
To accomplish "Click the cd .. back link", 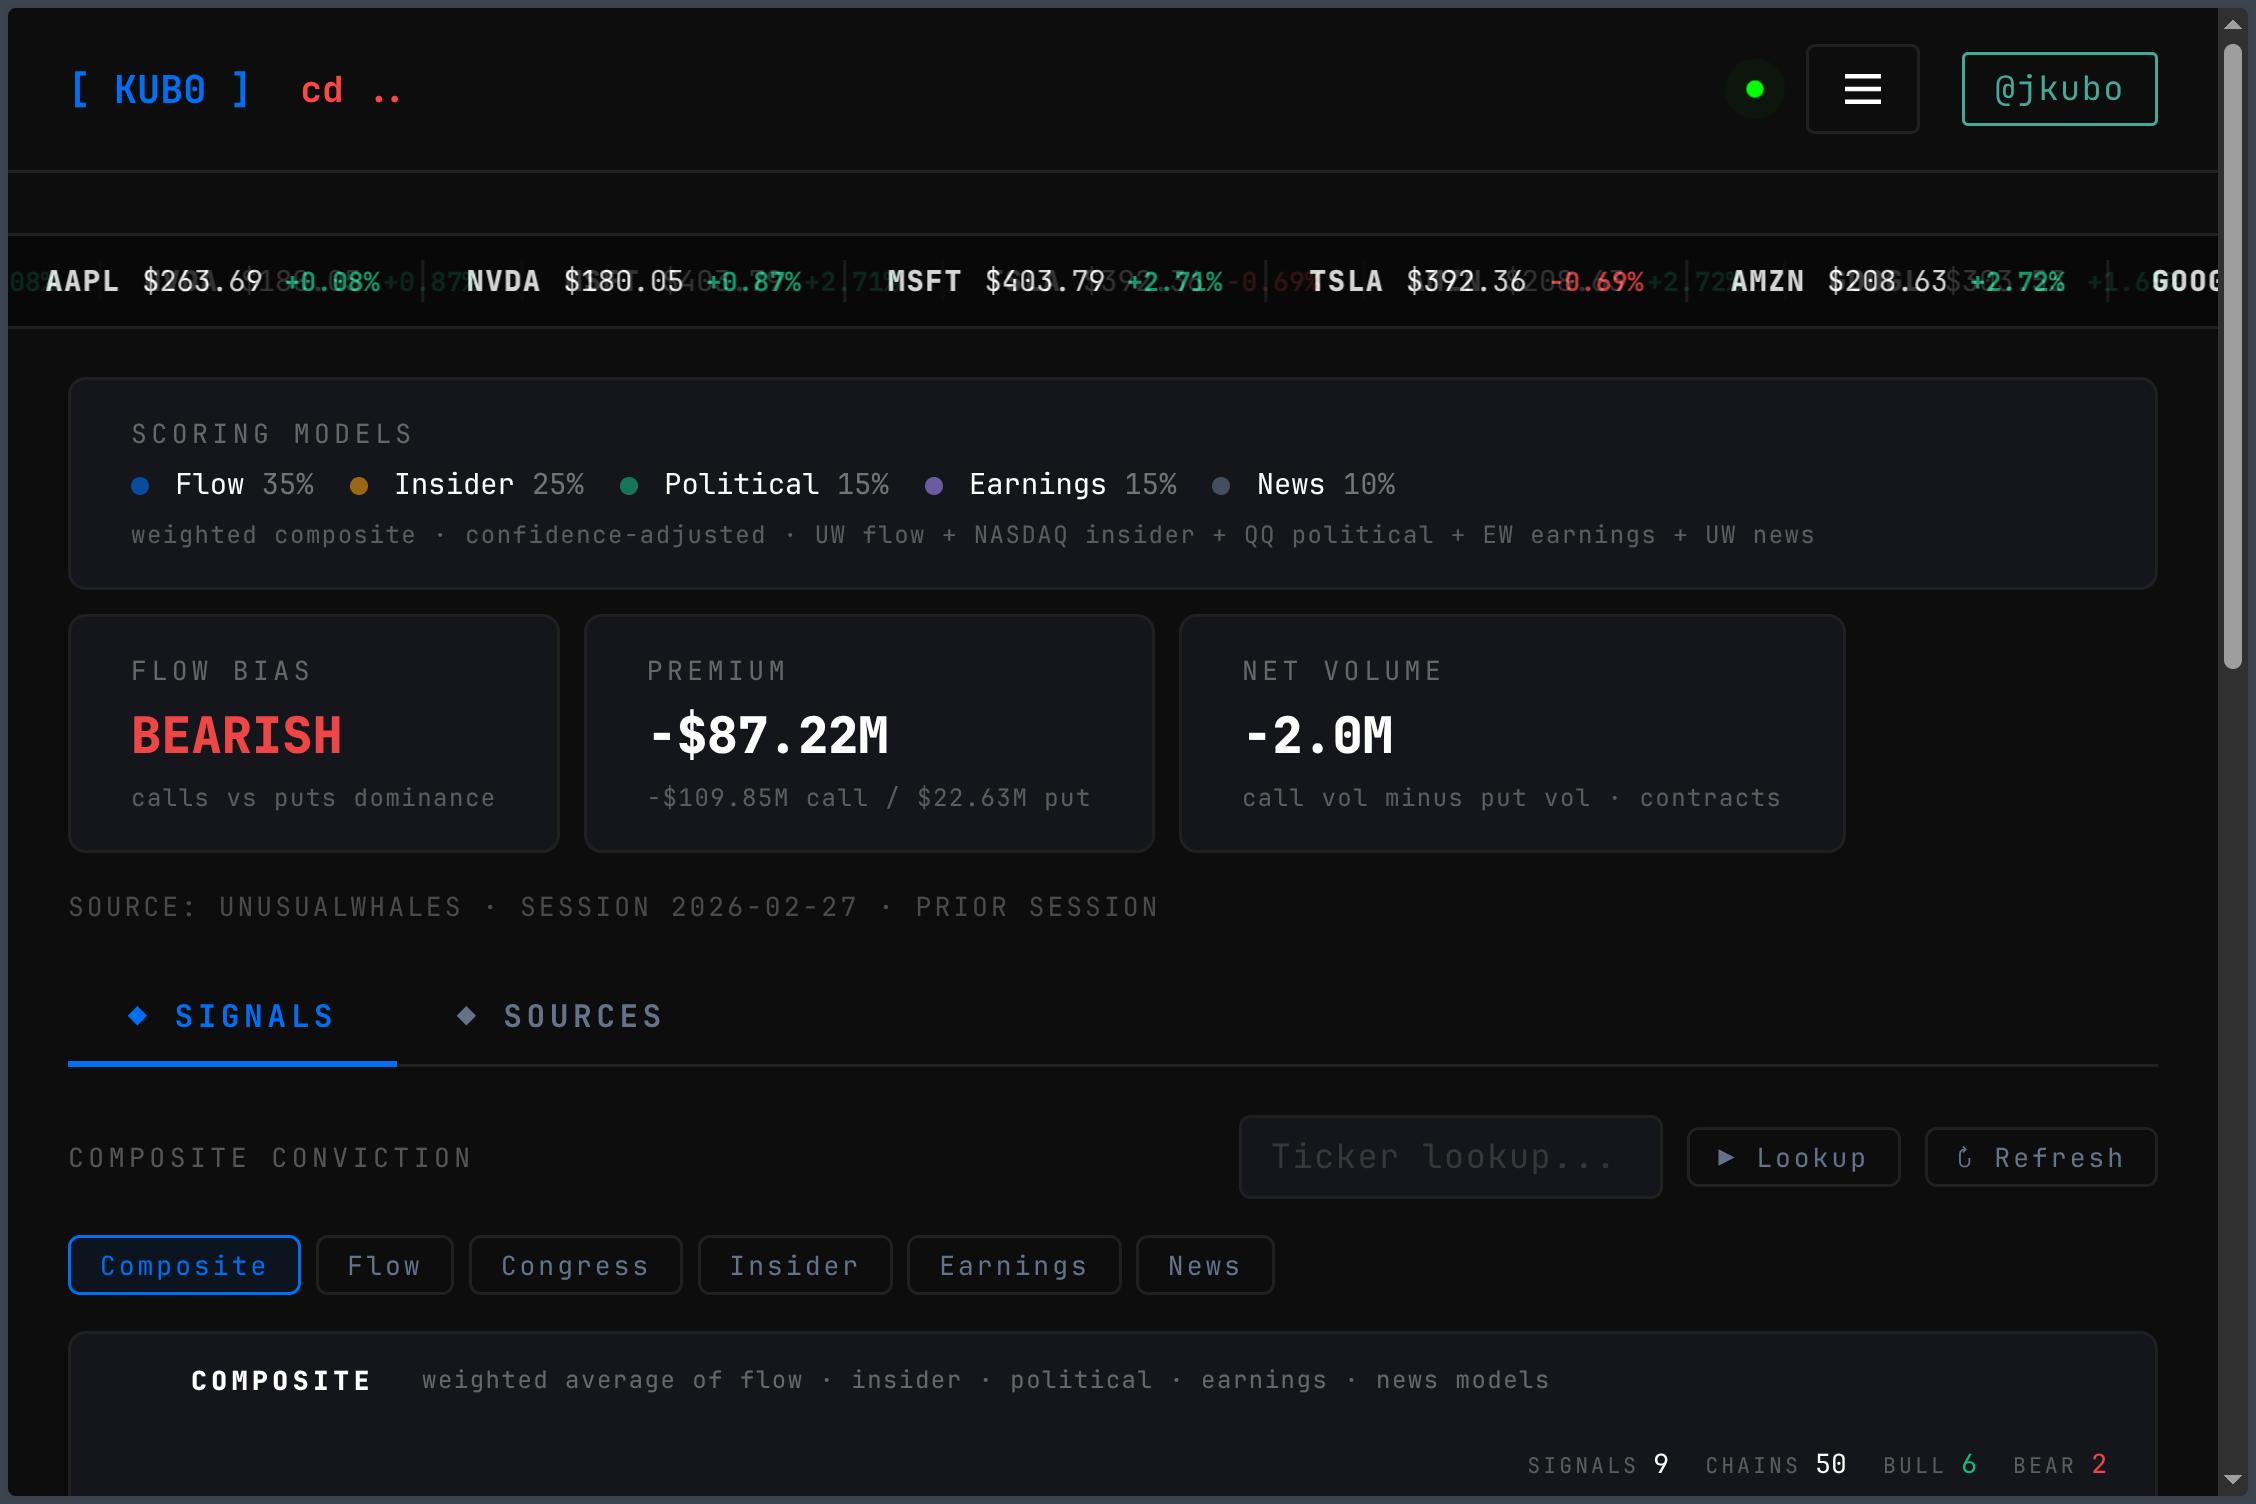I will 351,90.
